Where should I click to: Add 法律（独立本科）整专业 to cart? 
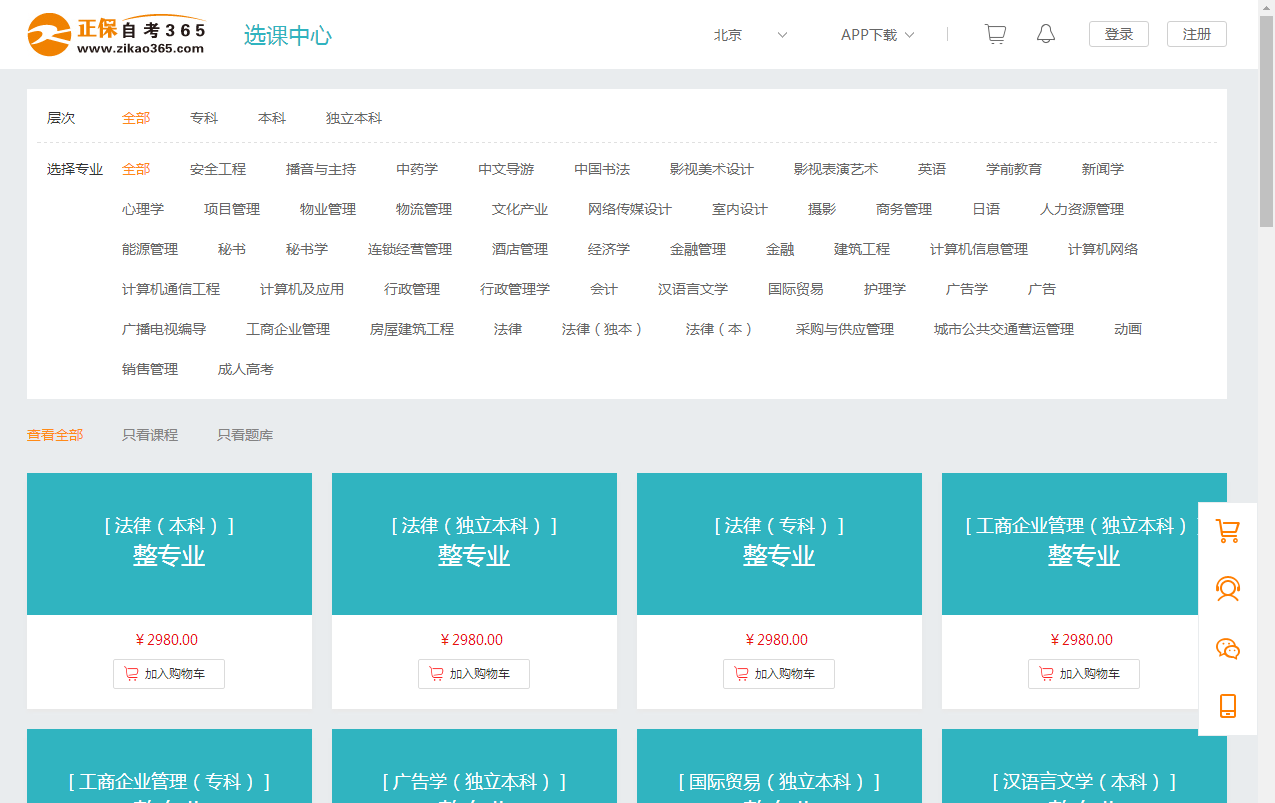474,674
